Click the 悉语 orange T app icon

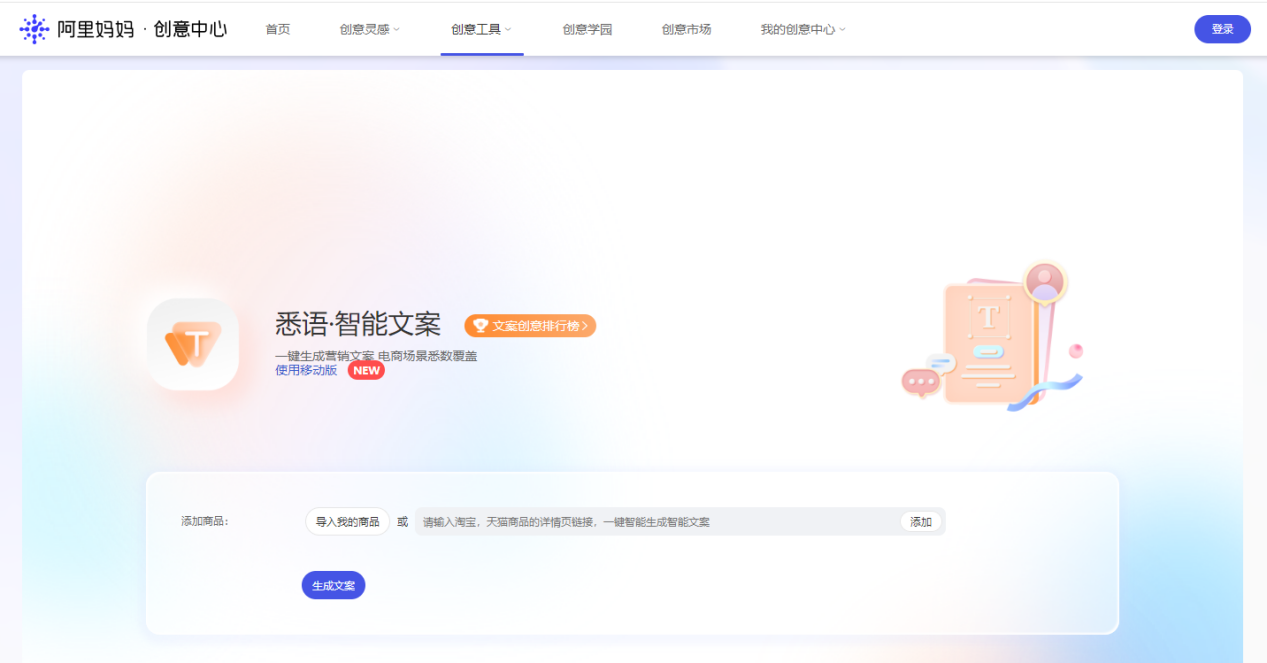pos(192,344)
